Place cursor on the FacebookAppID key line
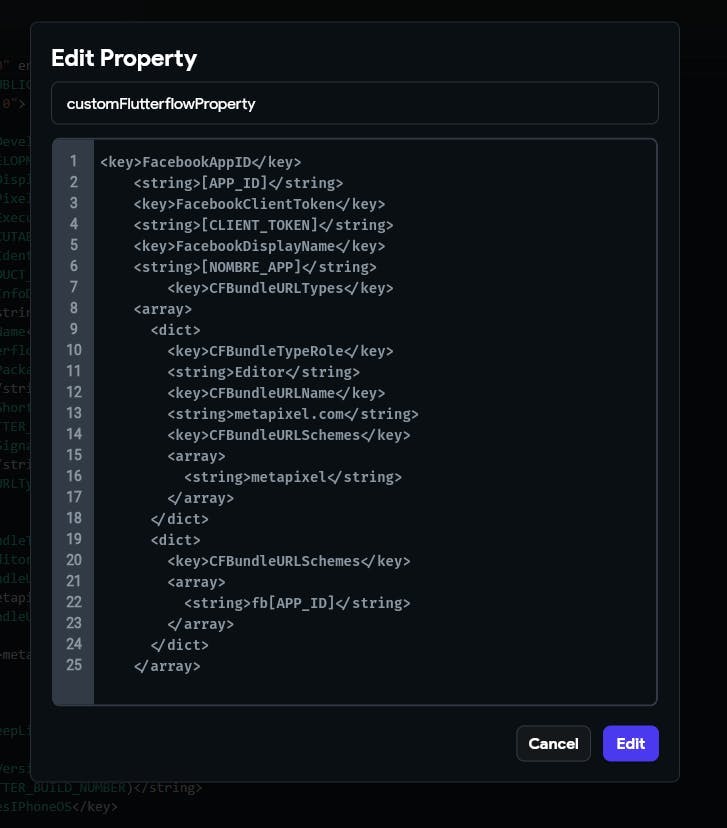 200,162
